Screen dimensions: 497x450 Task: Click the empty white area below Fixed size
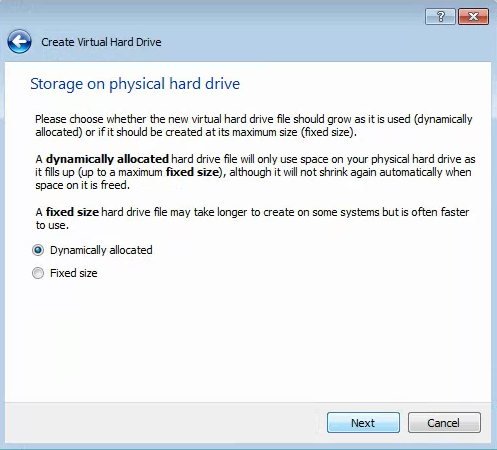[x=248, y=340]
